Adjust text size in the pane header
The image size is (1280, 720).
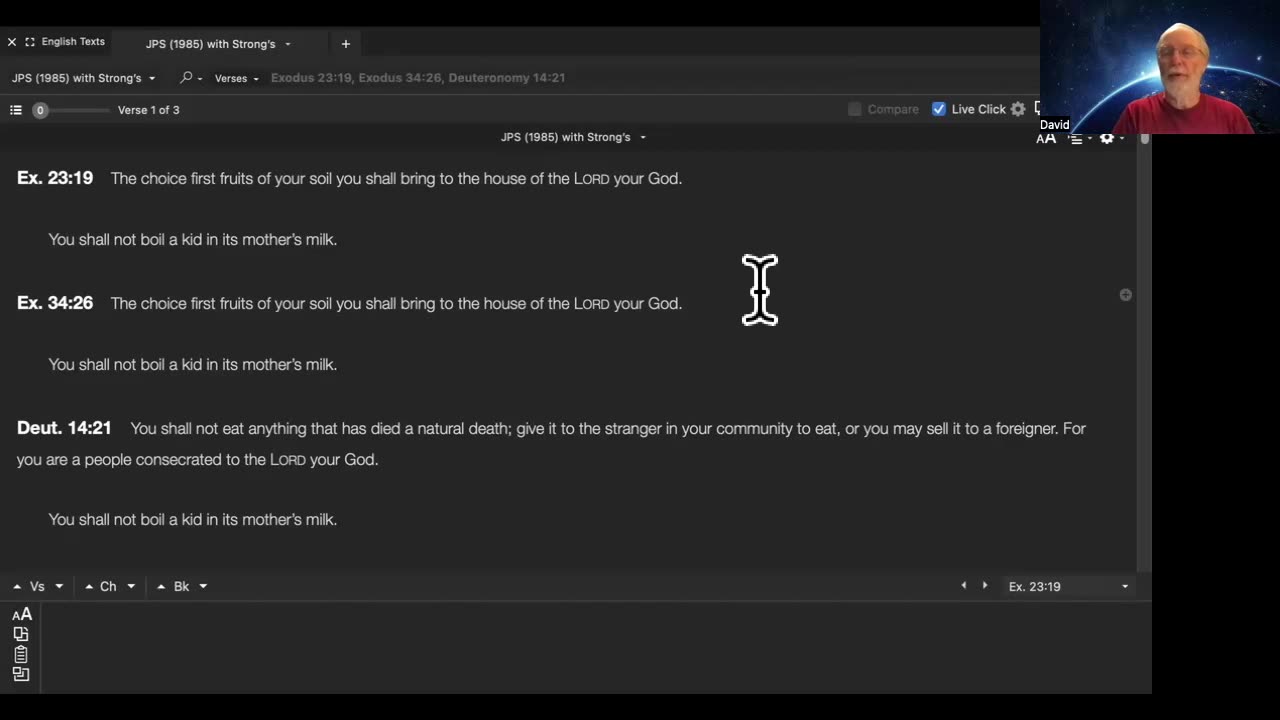pos(1046,139)
